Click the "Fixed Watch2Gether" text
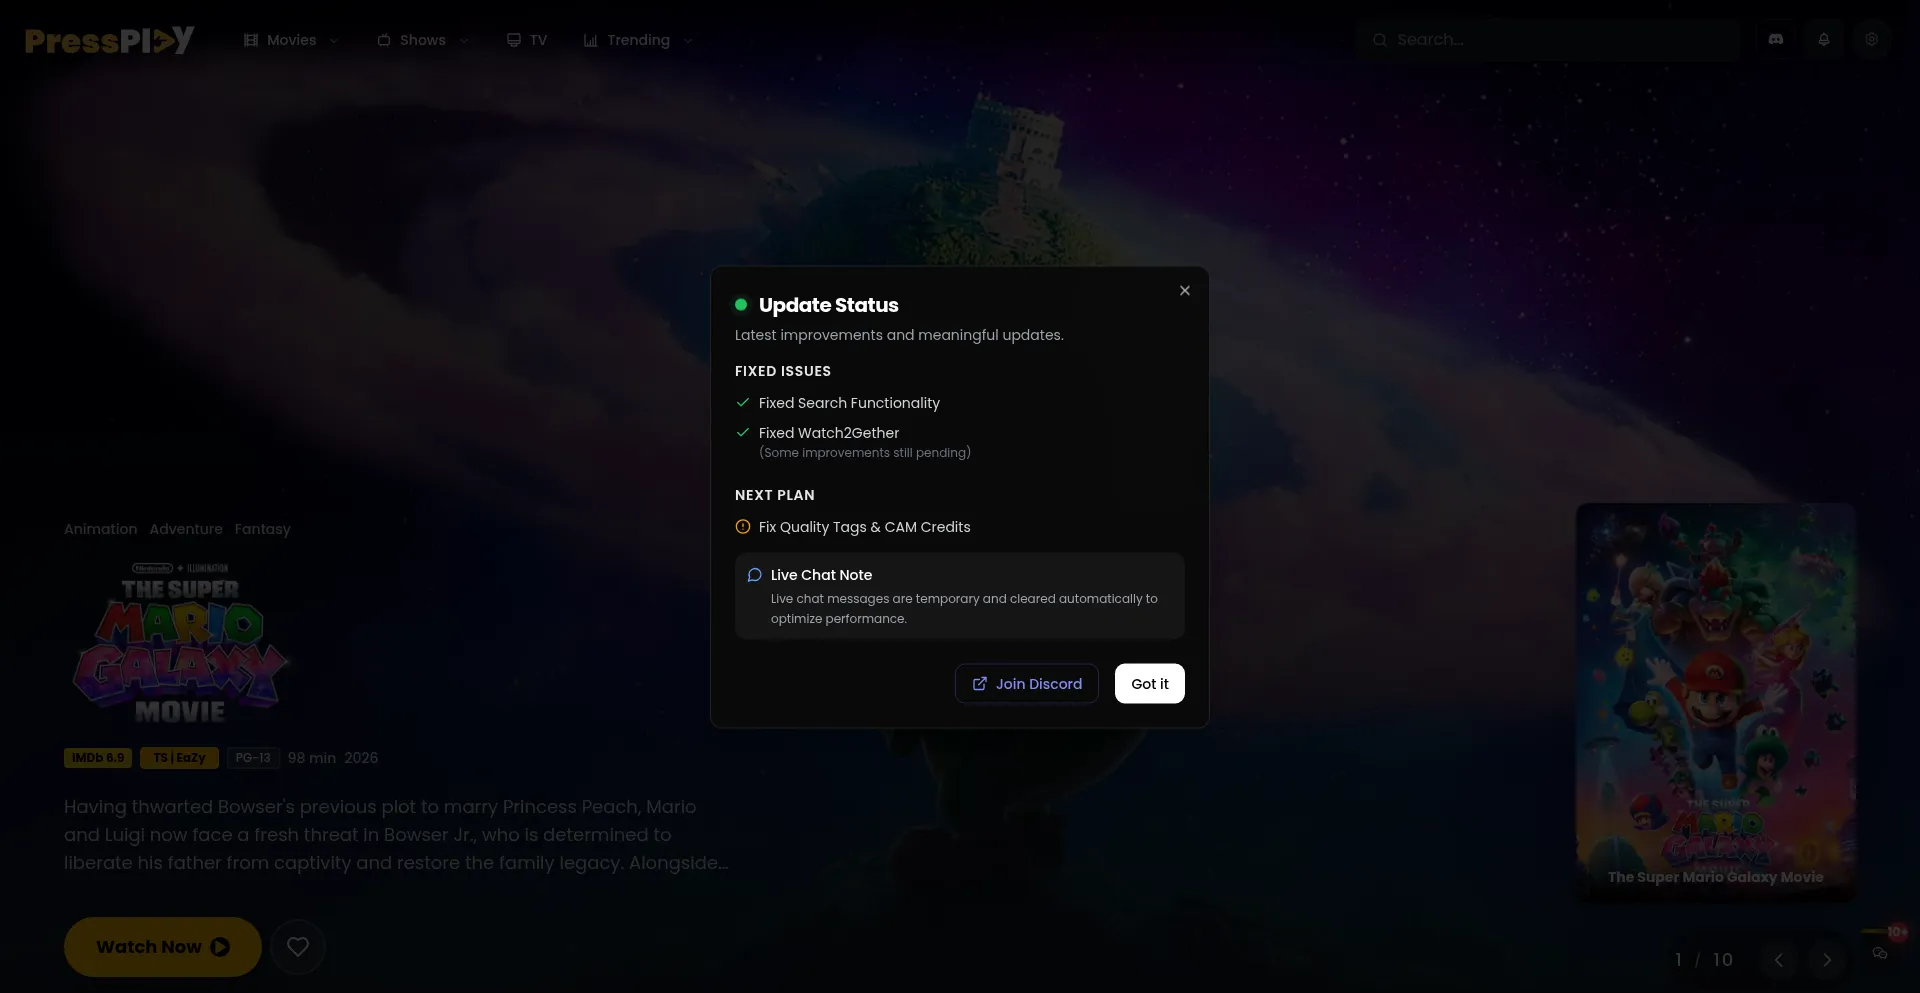Image resolution: width=1920 pixels, height=993 pixels. (x=829, y=433)
